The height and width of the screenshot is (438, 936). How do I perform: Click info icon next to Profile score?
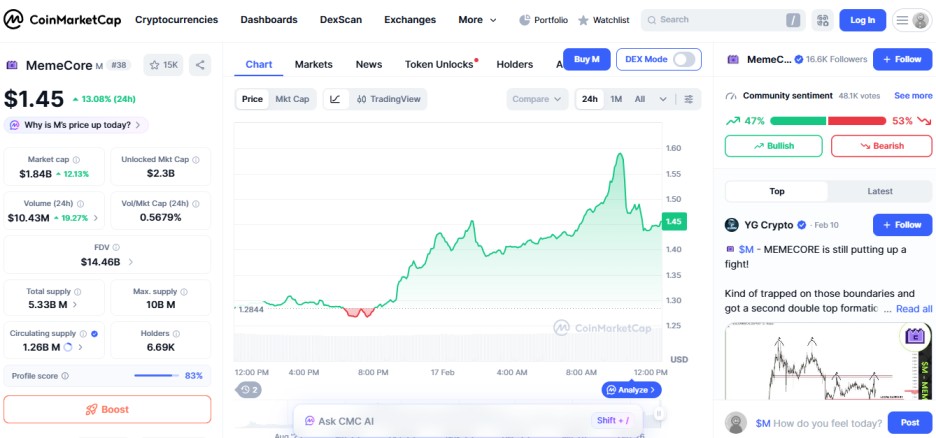[65, 376]
